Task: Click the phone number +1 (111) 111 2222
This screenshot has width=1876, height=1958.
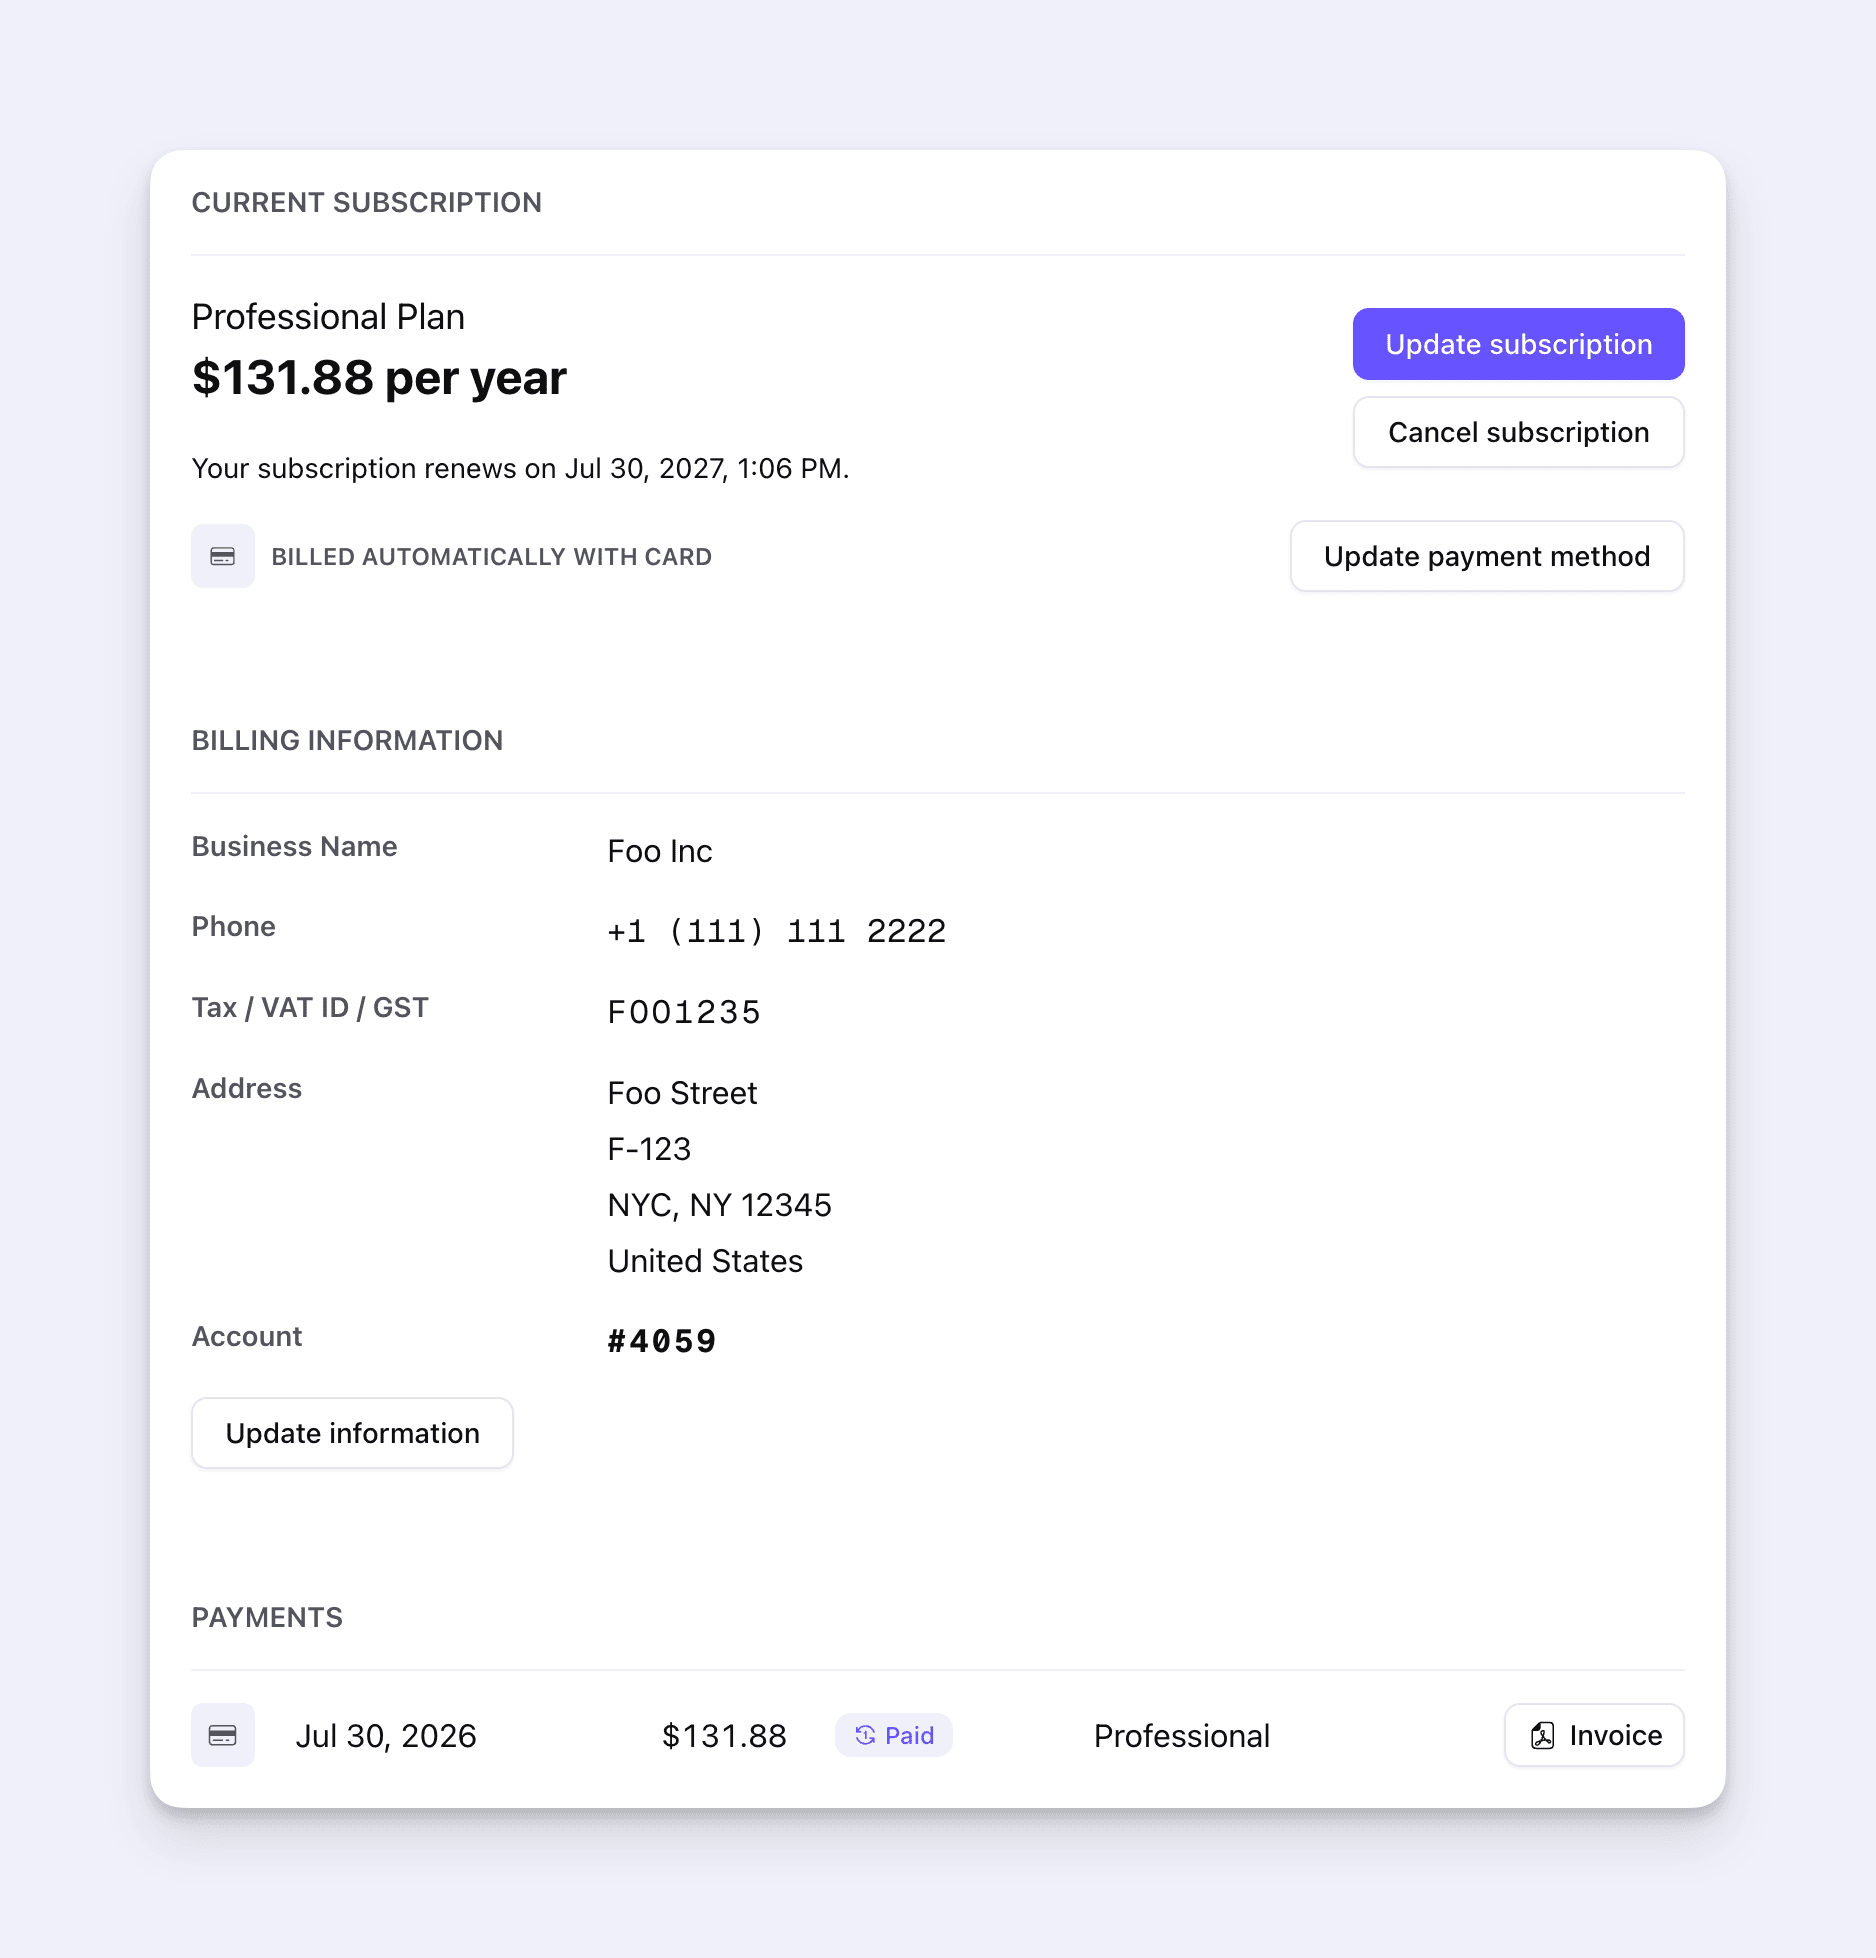Action: coord(777,931)
